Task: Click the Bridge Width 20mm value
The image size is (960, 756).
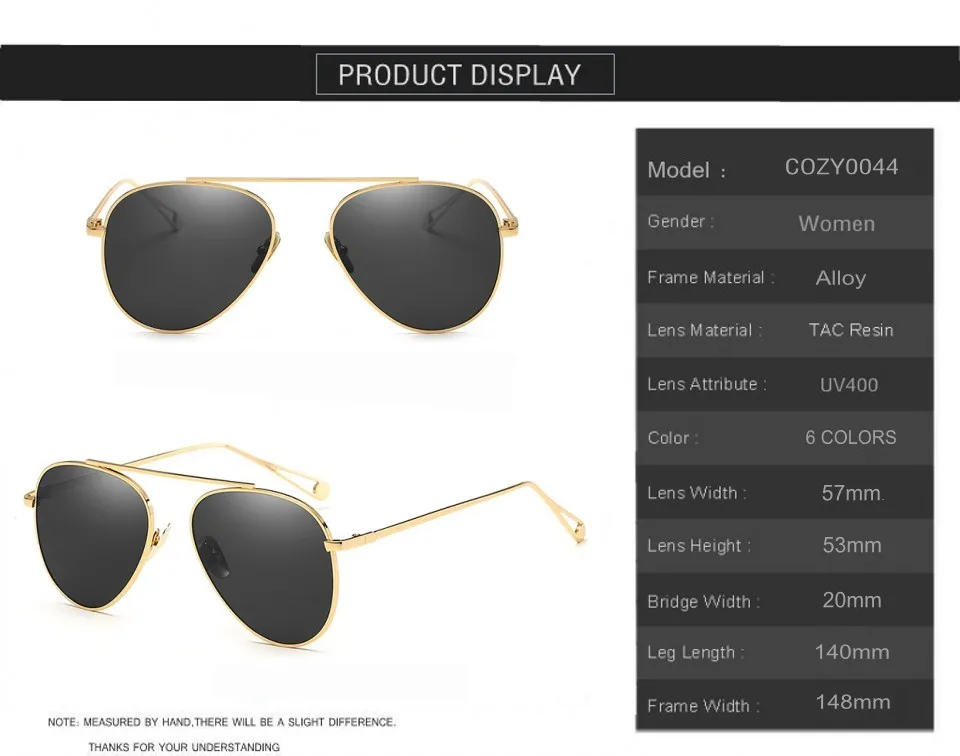Action: click(x=852, y=600)
